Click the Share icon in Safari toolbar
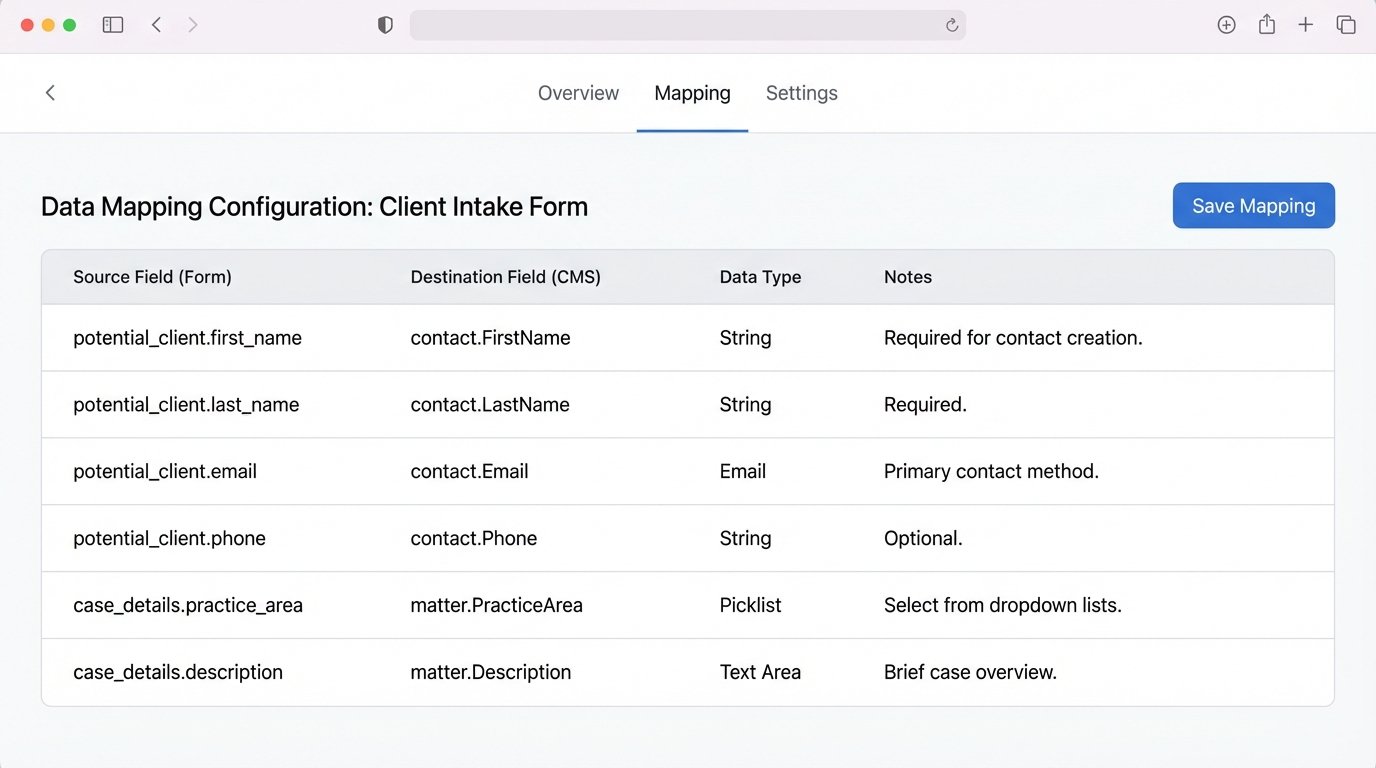Image resolution: width=1376 pixels, height=768 pixels. [1266, 24]
